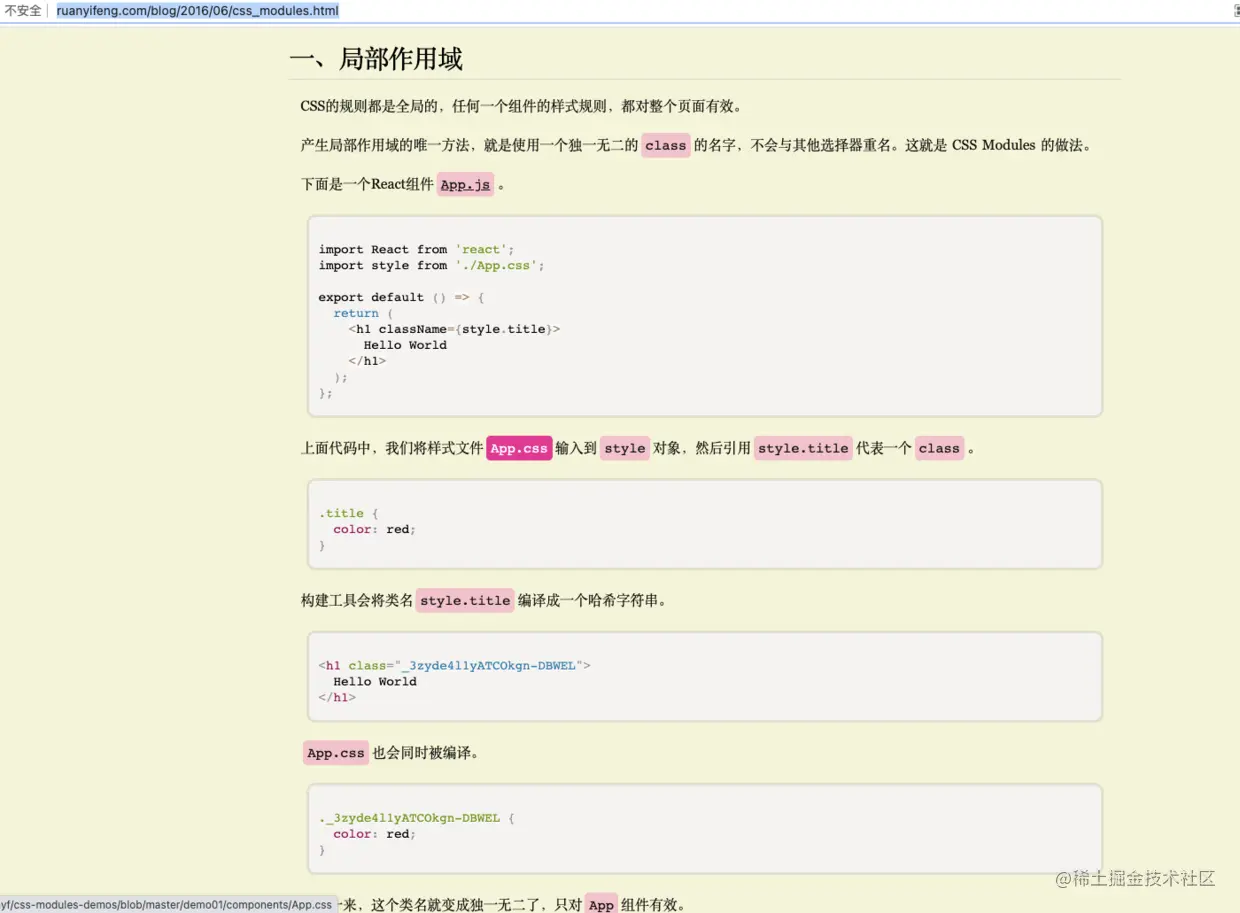Click the text 下面是一个React组件
This screenshot has width=1240, height=913.
click(x=367, y=185)
